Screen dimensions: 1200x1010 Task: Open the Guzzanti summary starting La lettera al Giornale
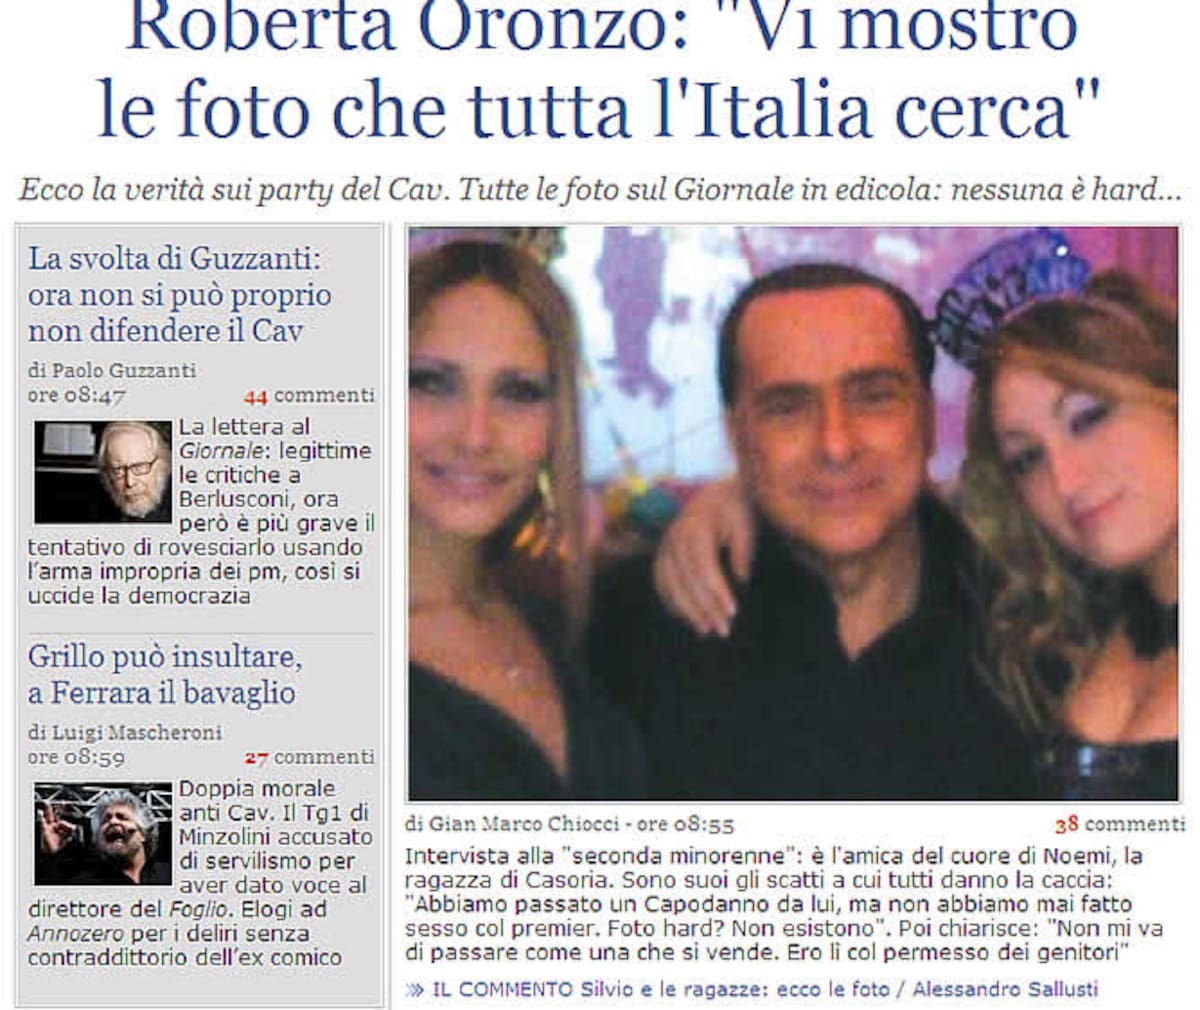pos(201,510)
